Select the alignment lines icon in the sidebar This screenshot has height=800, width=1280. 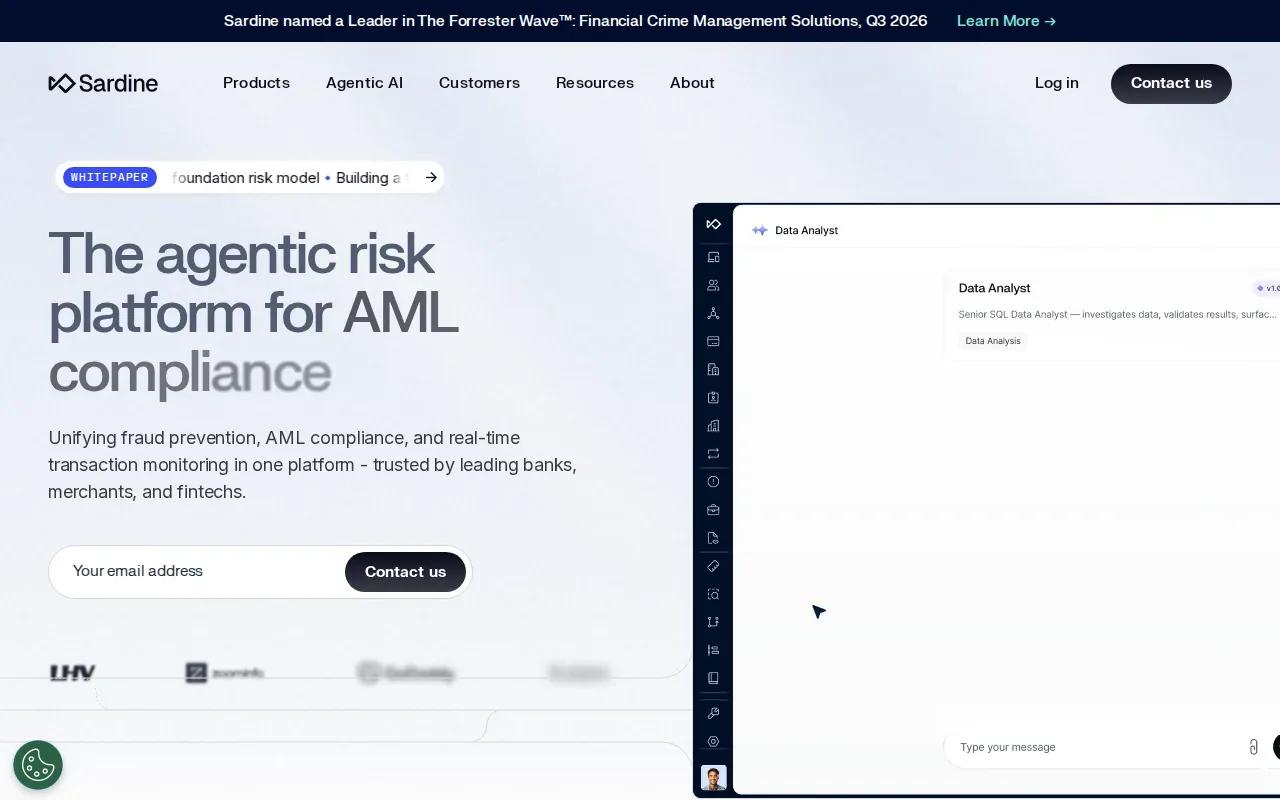point(713,650)
